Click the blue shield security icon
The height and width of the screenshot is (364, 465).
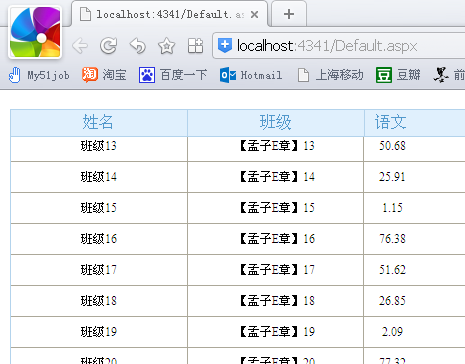coord(225,45)
